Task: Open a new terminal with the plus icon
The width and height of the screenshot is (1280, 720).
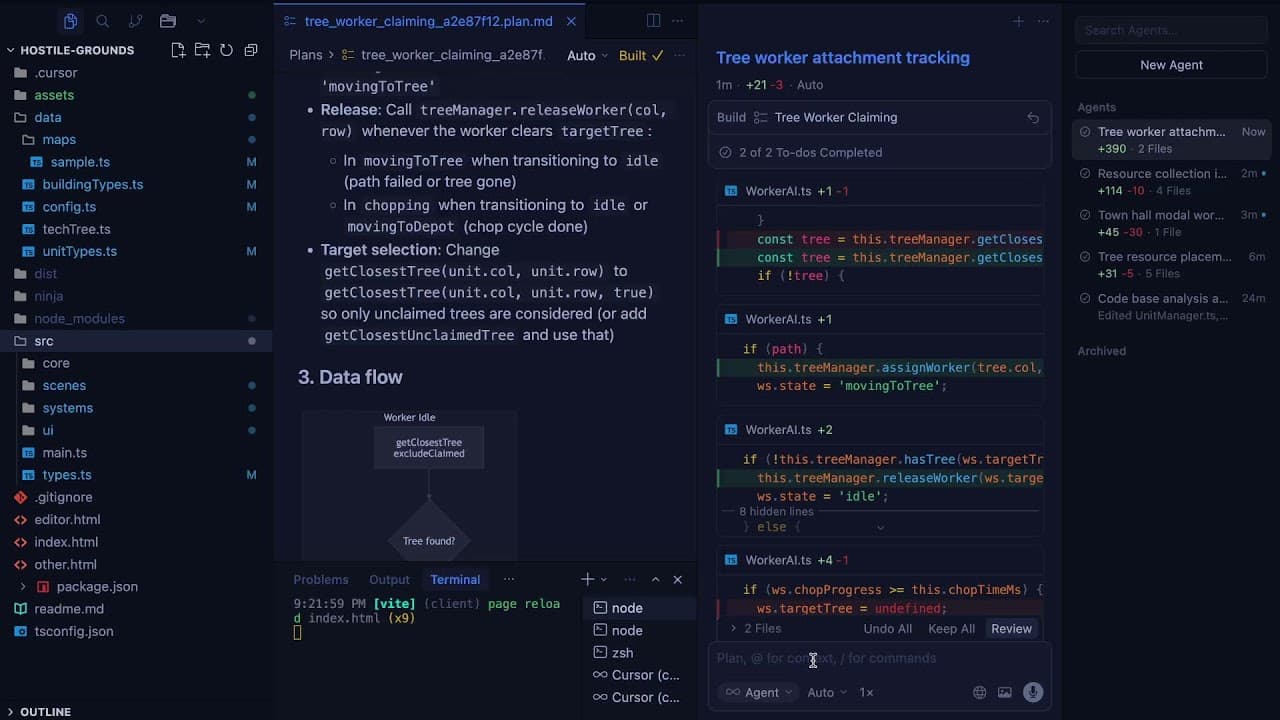Action: click(x=586, y=579)
